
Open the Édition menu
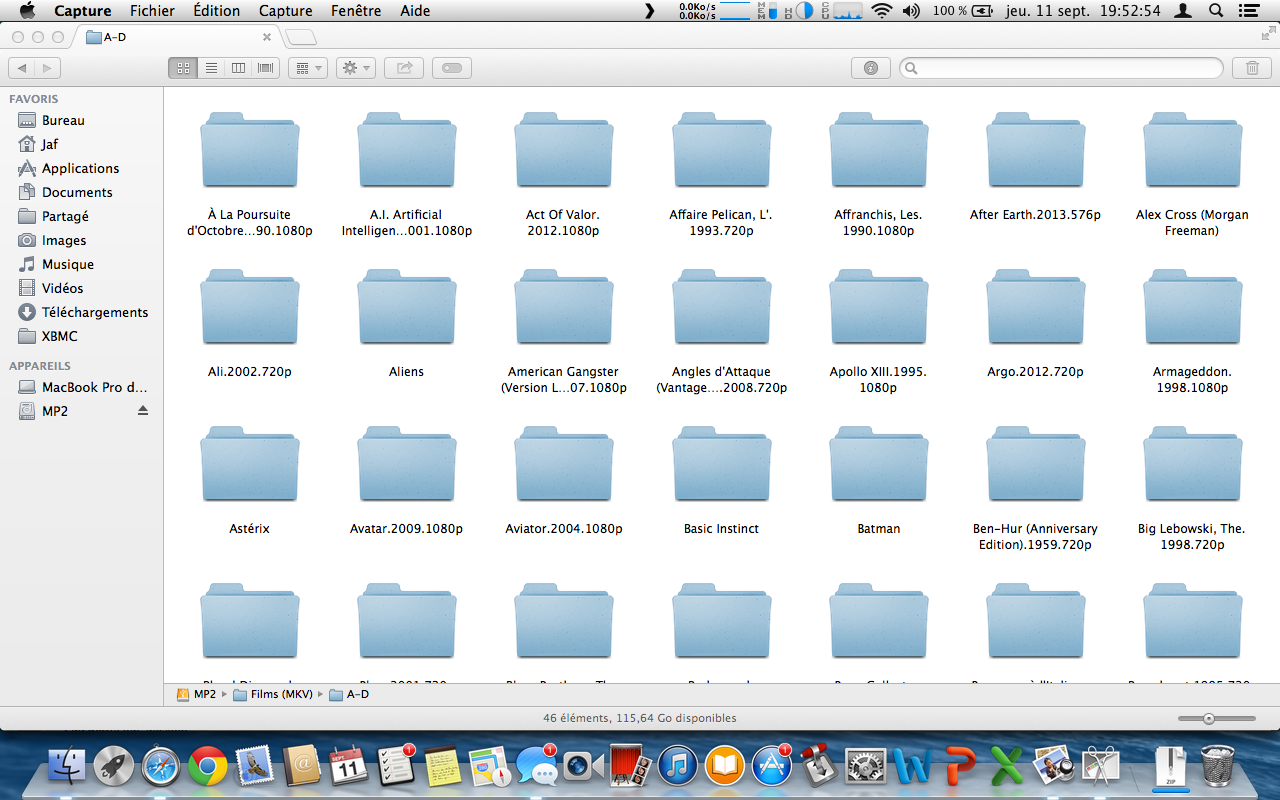pyautogui.click(x=217, y=11)
